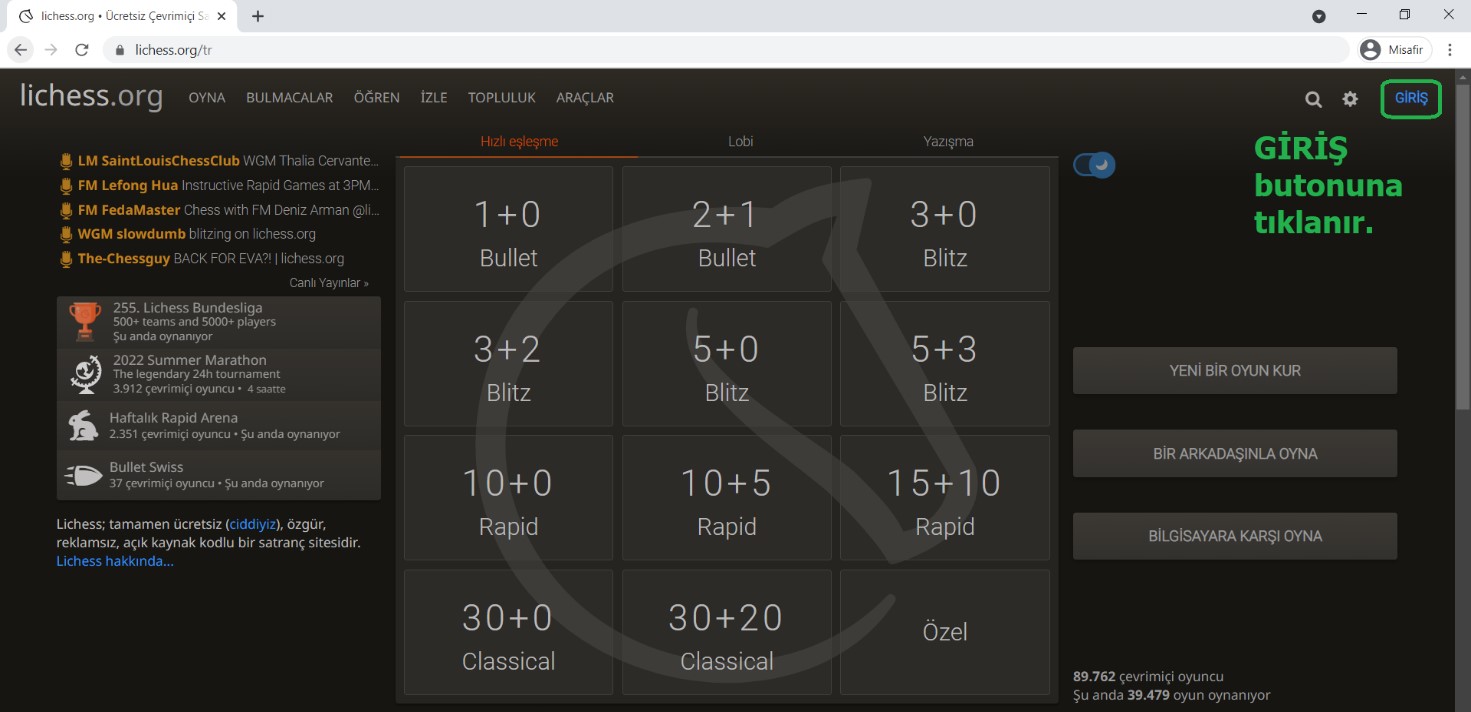Open the ARAÇLAR menu

click(x=585, y=98)
